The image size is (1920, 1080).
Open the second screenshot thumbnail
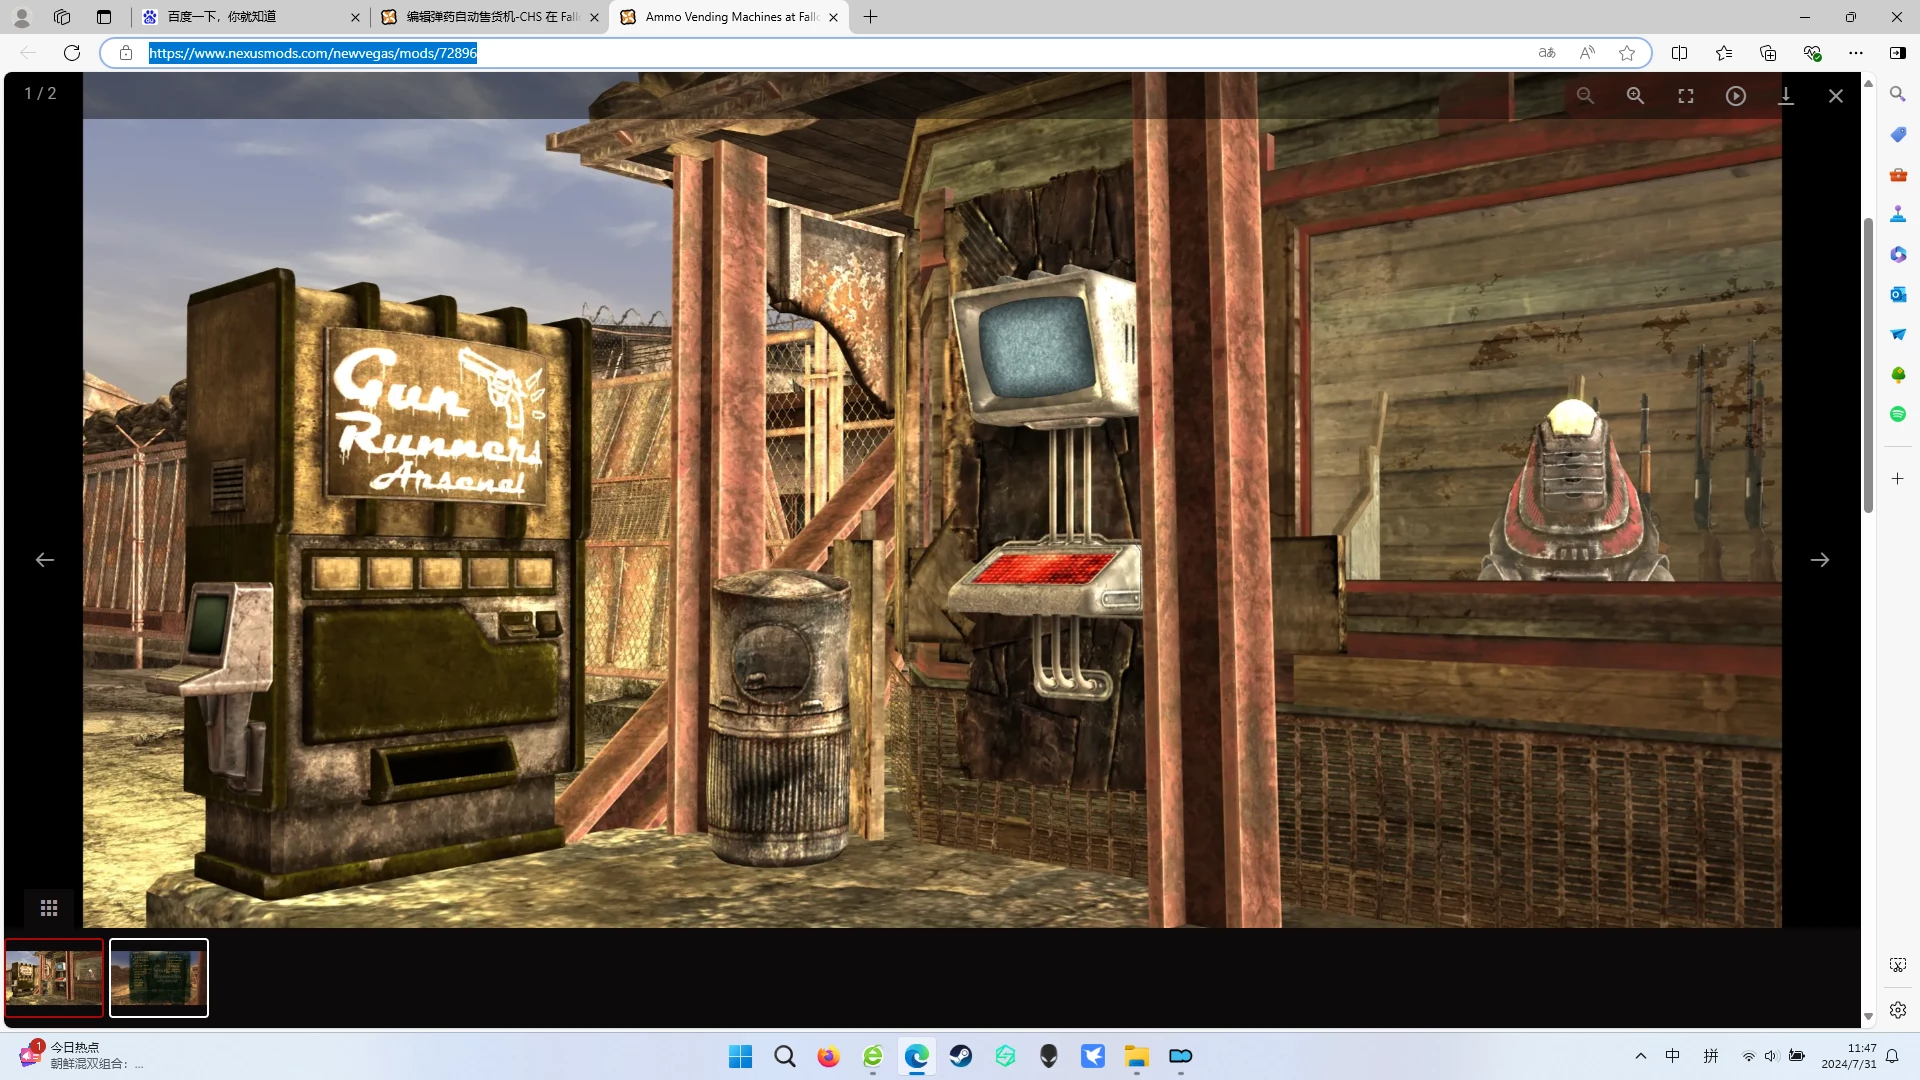(159, 978)
